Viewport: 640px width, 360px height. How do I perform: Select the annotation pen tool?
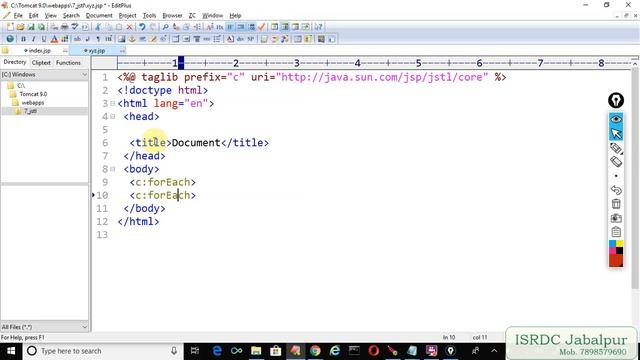(616, 148)
